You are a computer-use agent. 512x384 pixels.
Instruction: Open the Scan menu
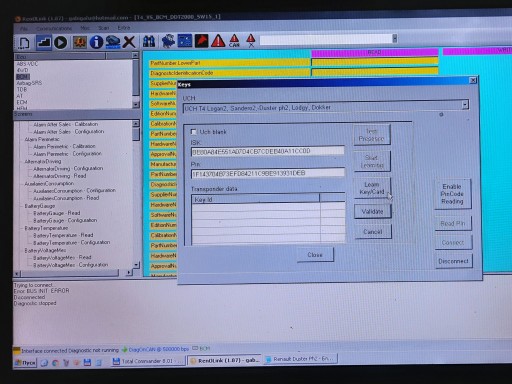point(104,28)
